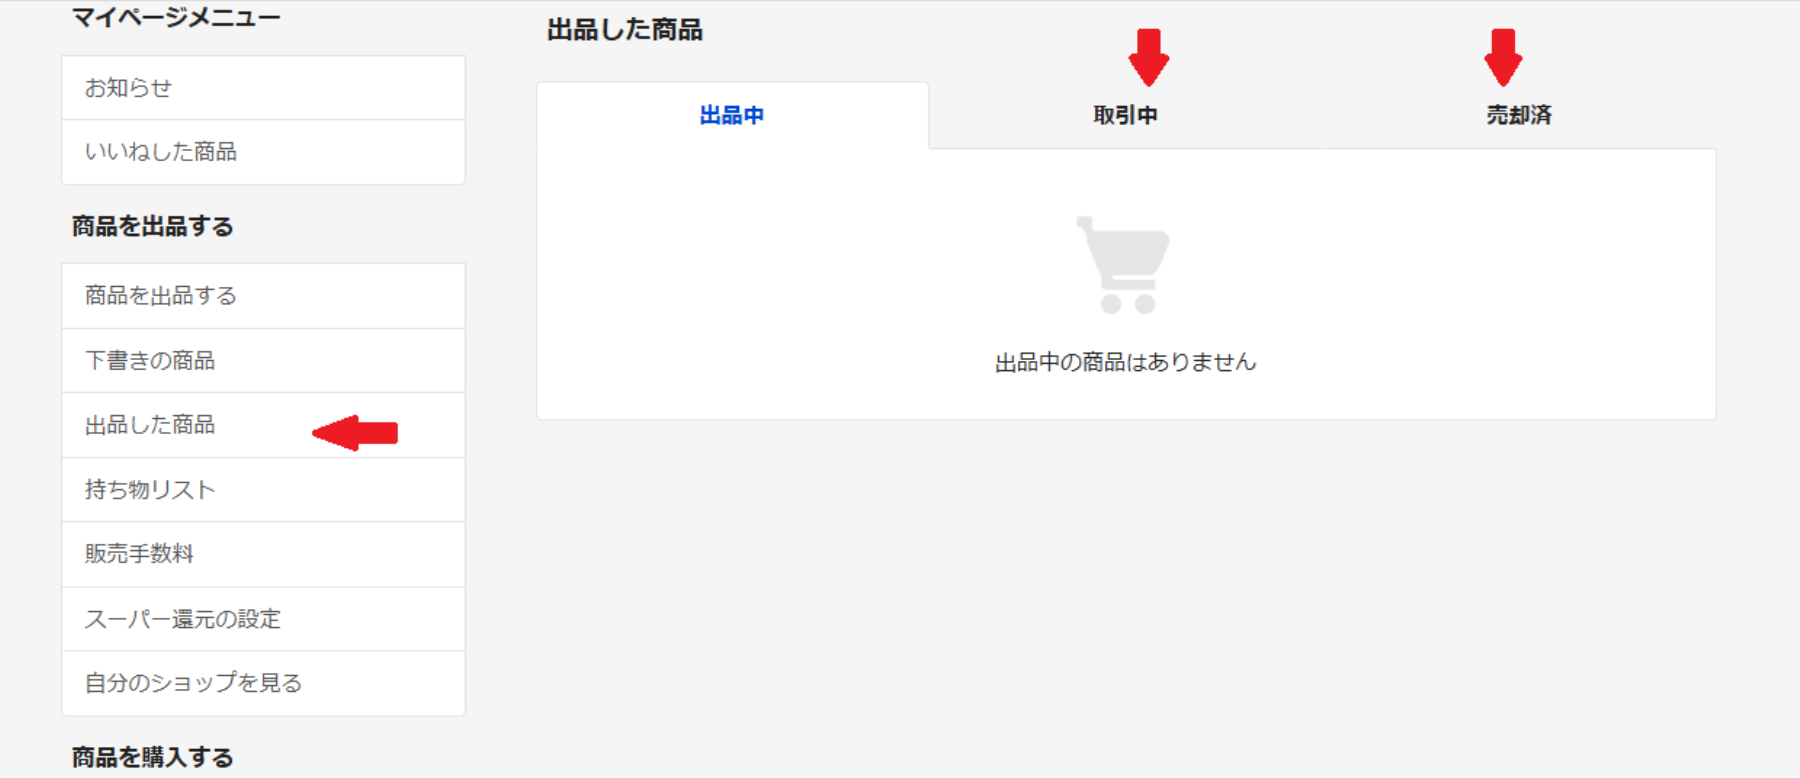This screenshot has width=1800, height=778.
Task: Open 下書きの商品 from the menu
Action: (x=263, y=360)
